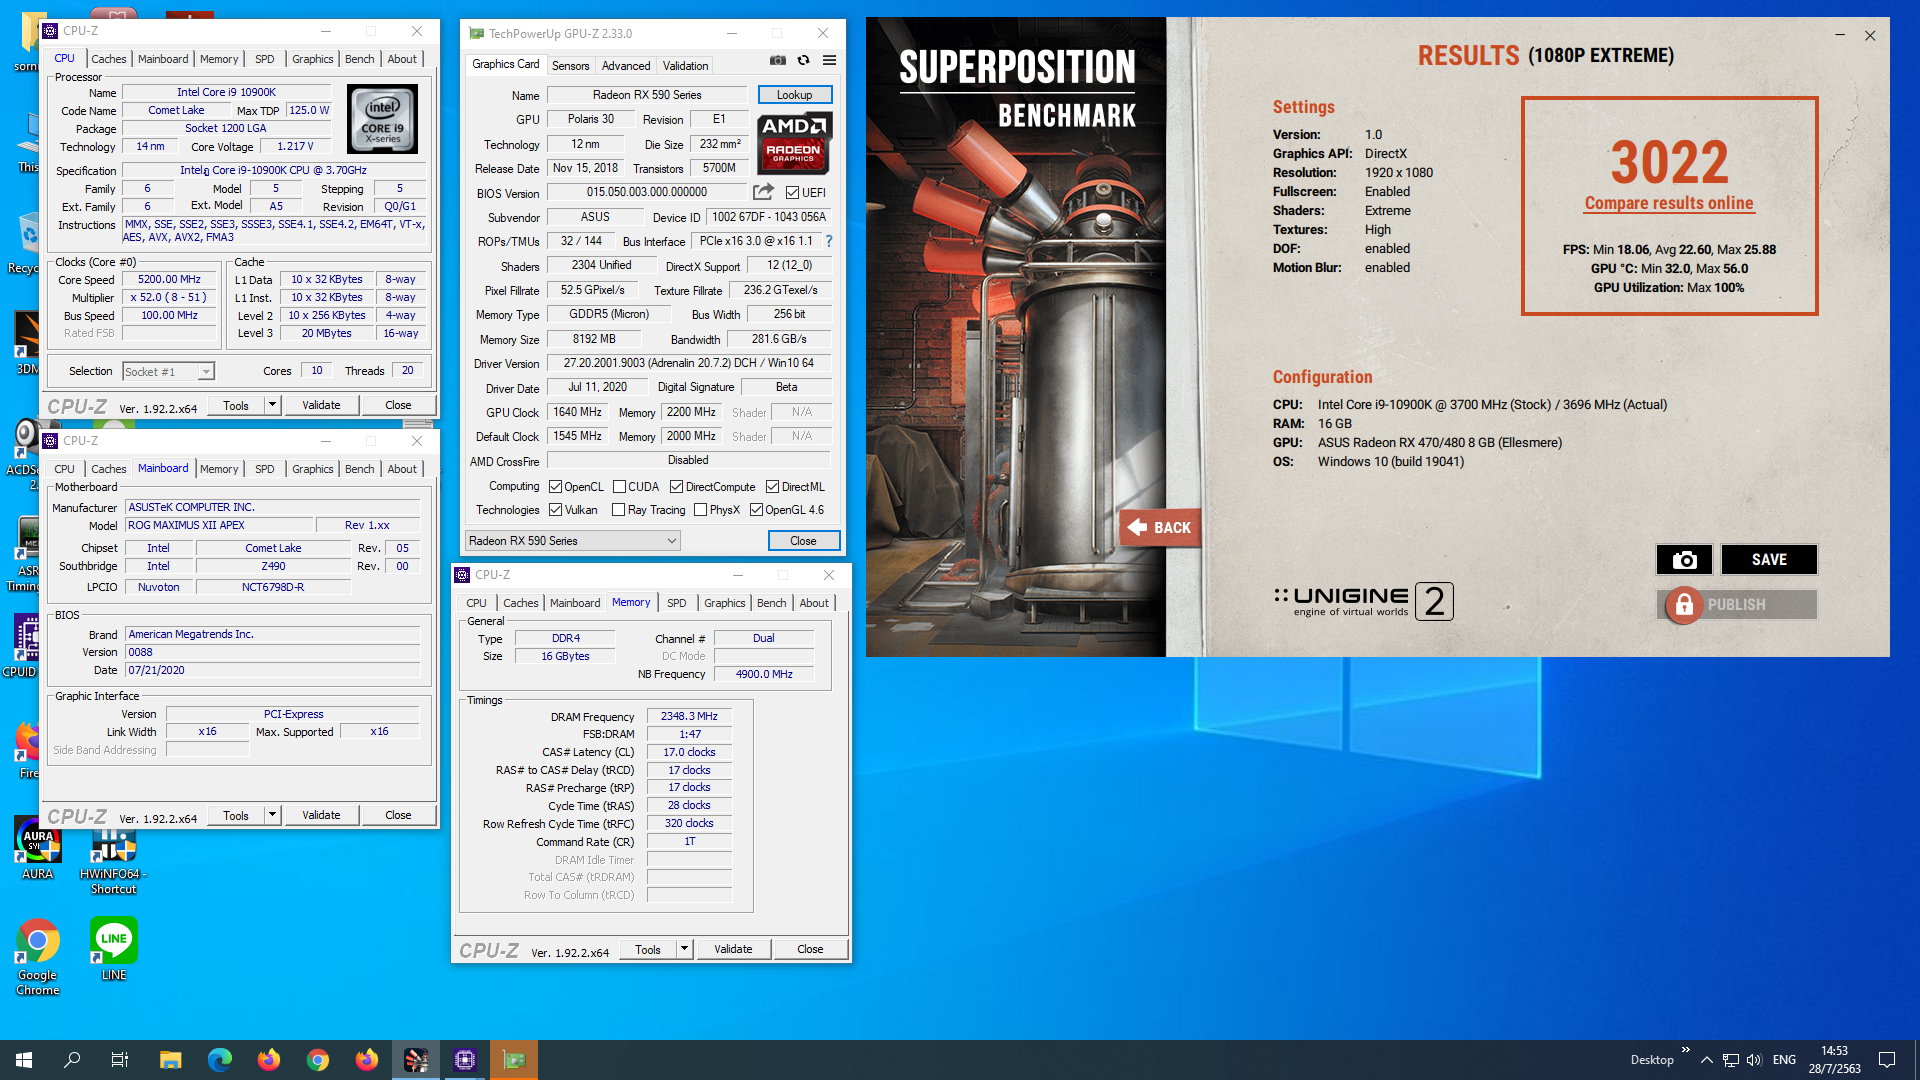1920x1080 pixels.
Task: Launch Microsoft Edge from taskbar
Action: click(219, 1060)
